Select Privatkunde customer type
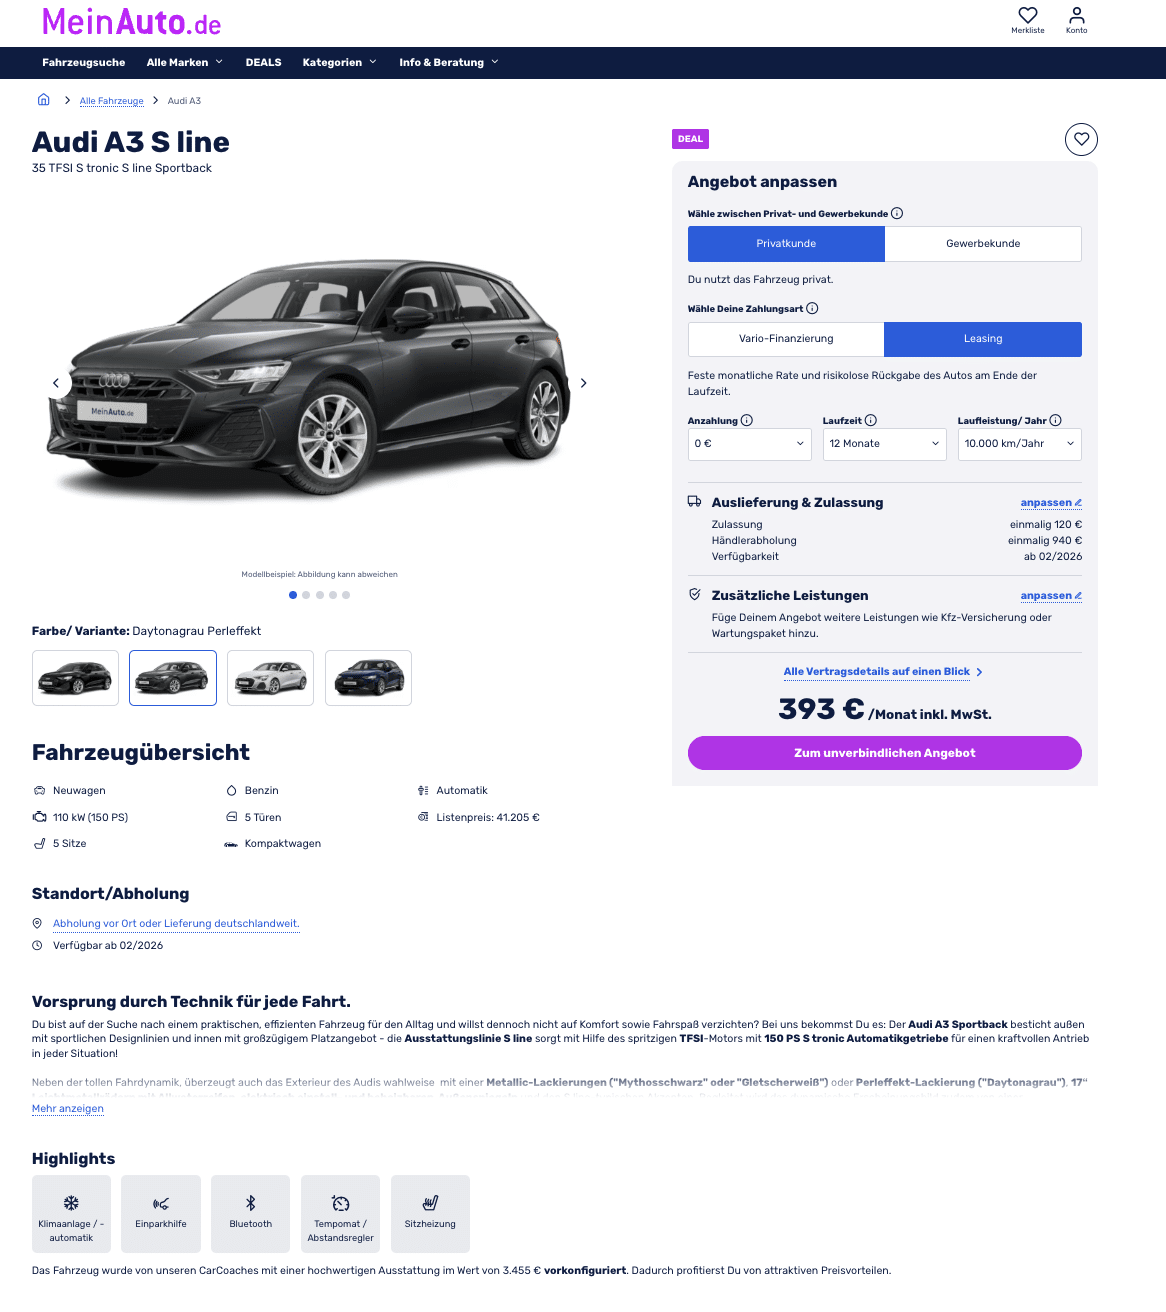The width and height of the screenshot is (1166, 1312). click(786, 244)
